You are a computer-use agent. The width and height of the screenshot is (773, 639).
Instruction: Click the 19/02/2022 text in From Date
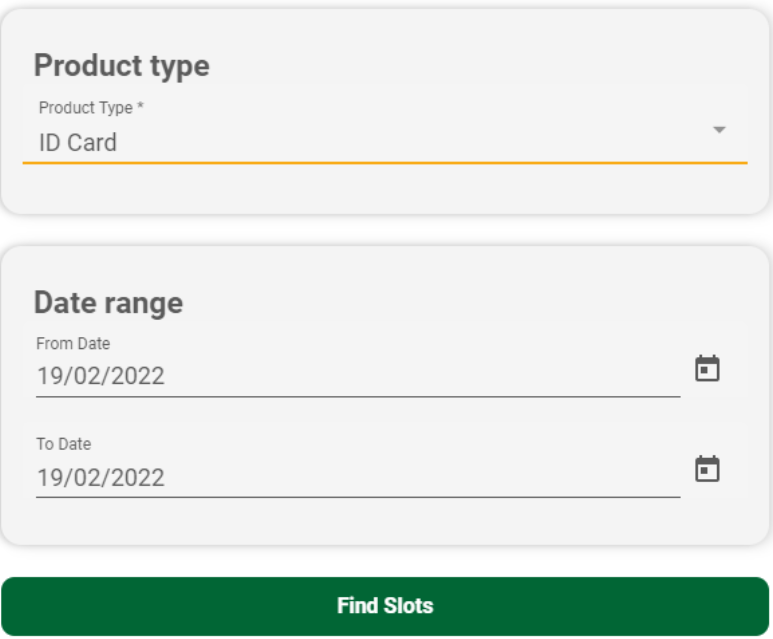point(101,377)
